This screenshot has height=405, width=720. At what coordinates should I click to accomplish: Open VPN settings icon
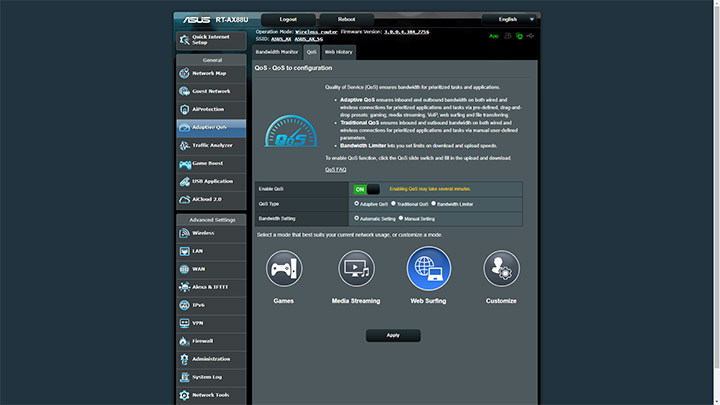[x=185, y=323]
